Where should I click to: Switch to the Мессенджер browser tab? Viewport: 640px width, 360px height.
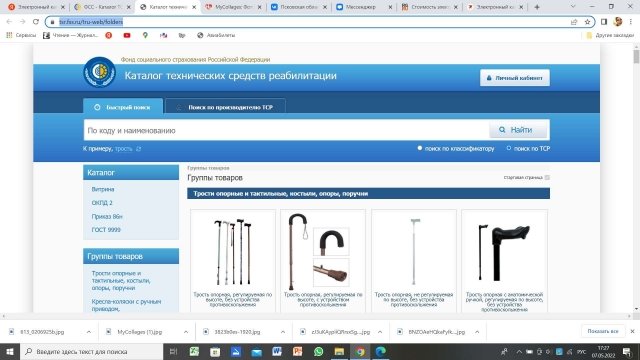[x=364, y=7]
